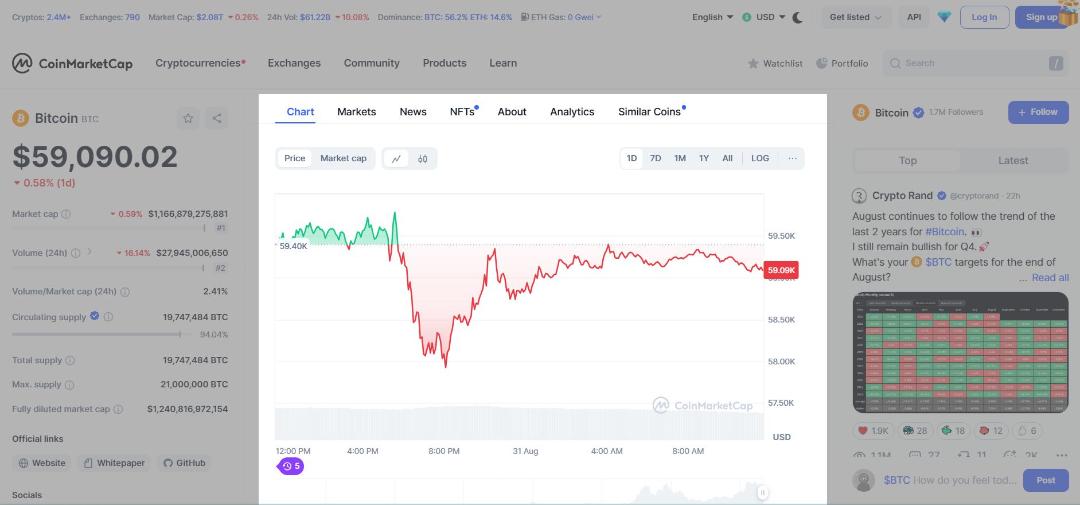Toggle dark mode moon icon
The image size is (1080, 505).
pyautogui.click(x=798, y=17)
